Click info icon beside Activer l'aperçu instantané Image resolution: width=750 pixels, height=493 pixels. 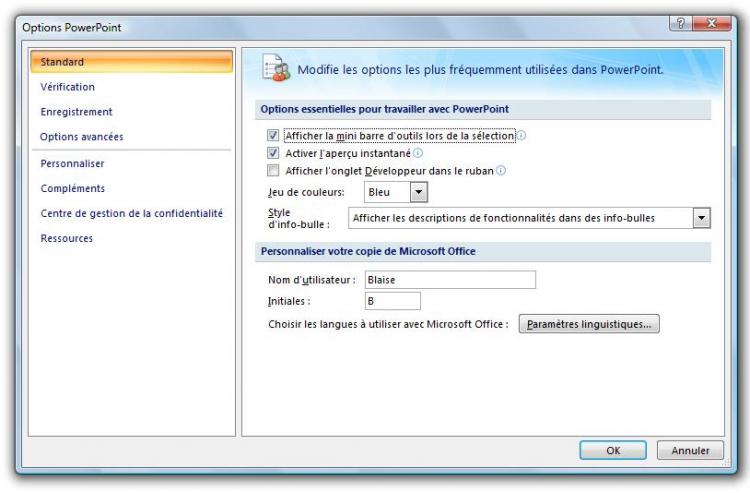[x=418, y=153]
